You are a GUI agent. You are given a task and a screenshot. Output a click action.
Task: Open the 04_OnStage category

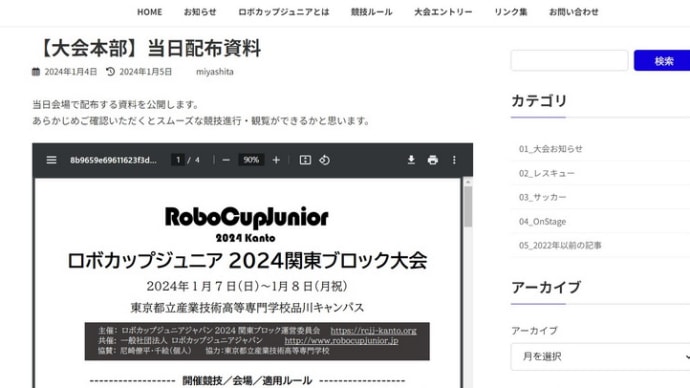click(x=542, y=222)
